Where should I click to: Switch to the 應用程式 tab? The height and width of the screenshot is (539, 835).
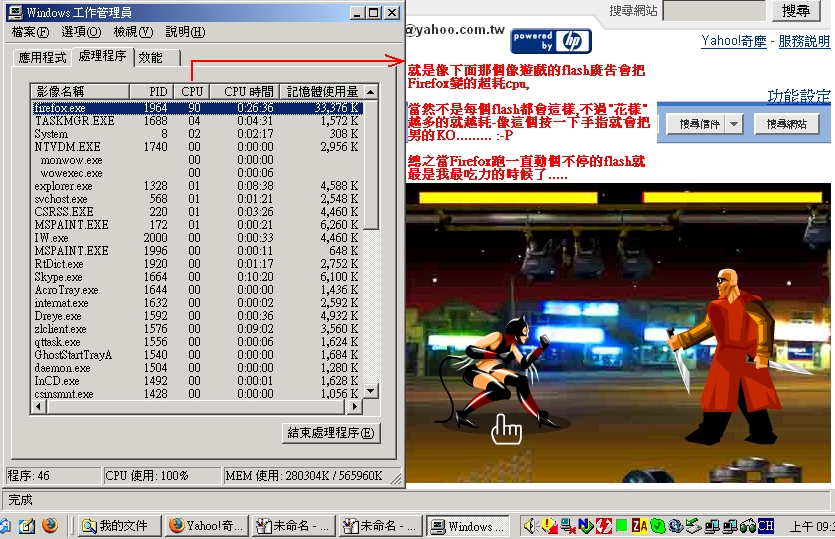click(43, 58)
